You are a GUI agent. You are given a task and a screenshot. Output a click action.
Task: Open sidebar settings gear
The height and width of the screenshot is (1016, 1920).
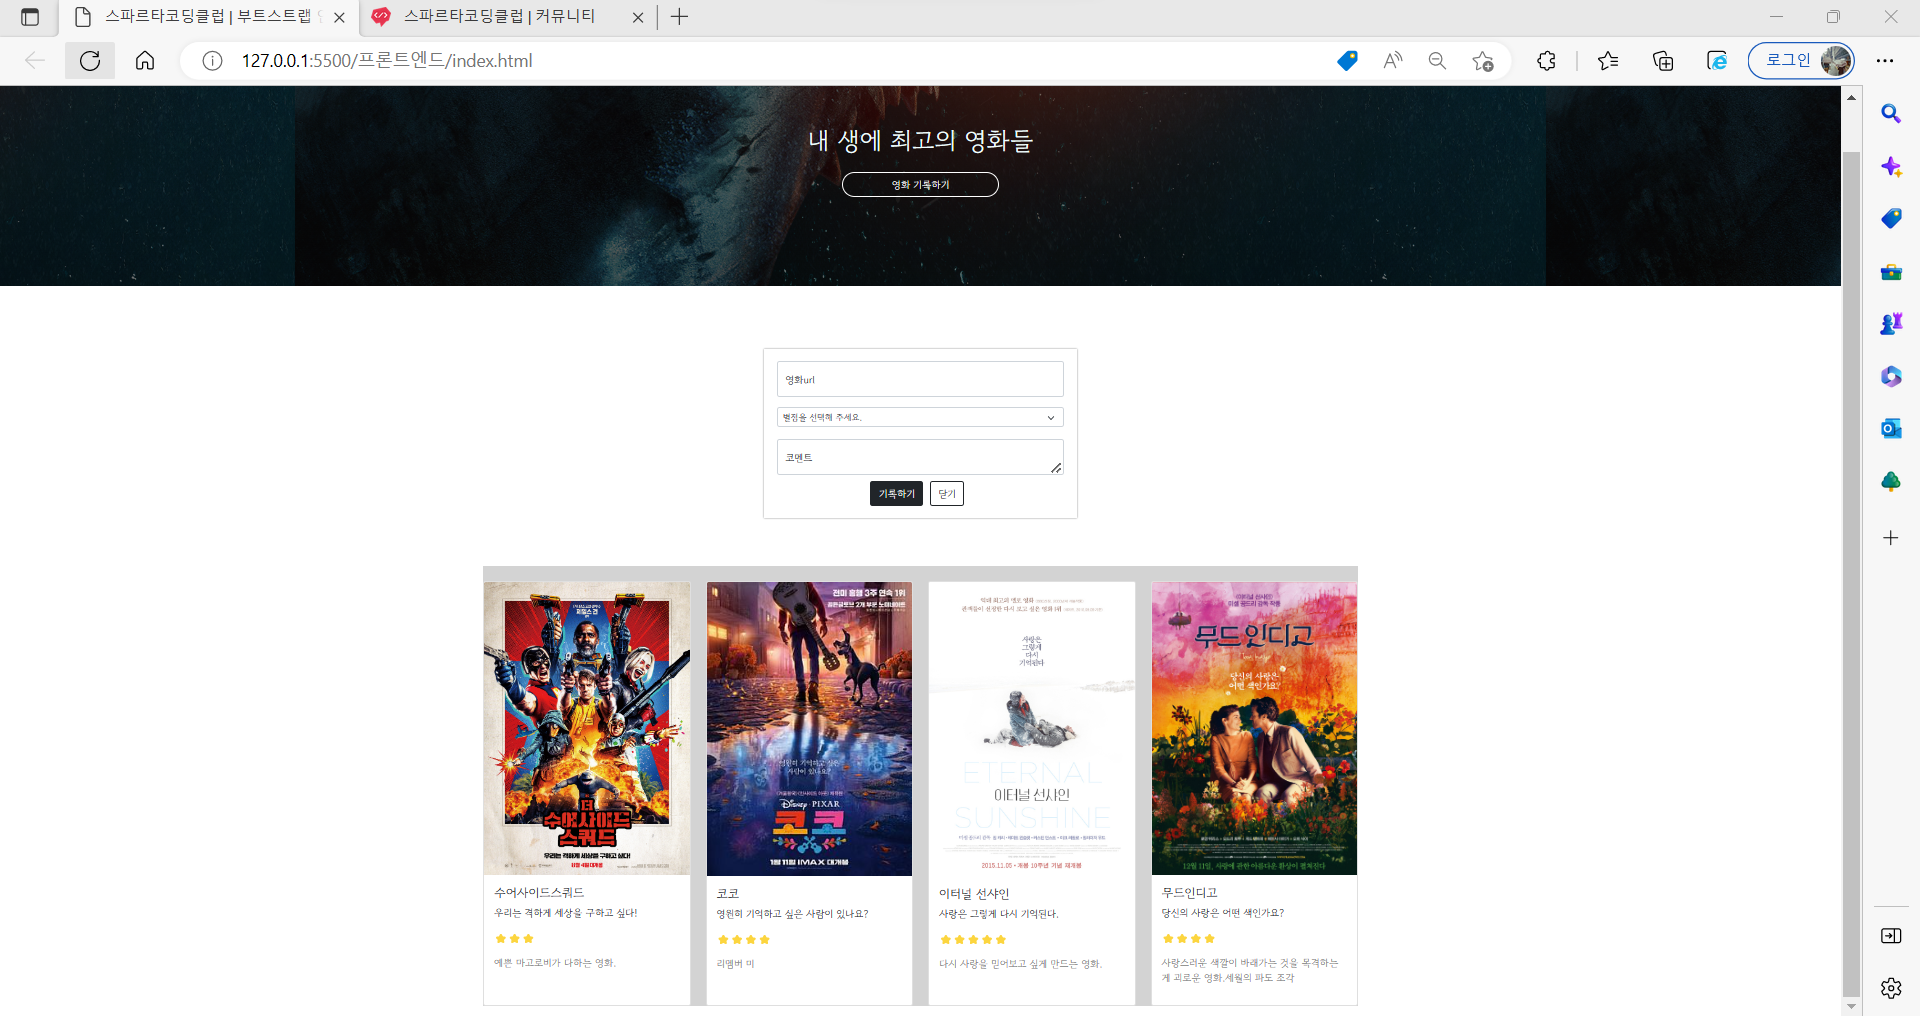point(1890,988)
